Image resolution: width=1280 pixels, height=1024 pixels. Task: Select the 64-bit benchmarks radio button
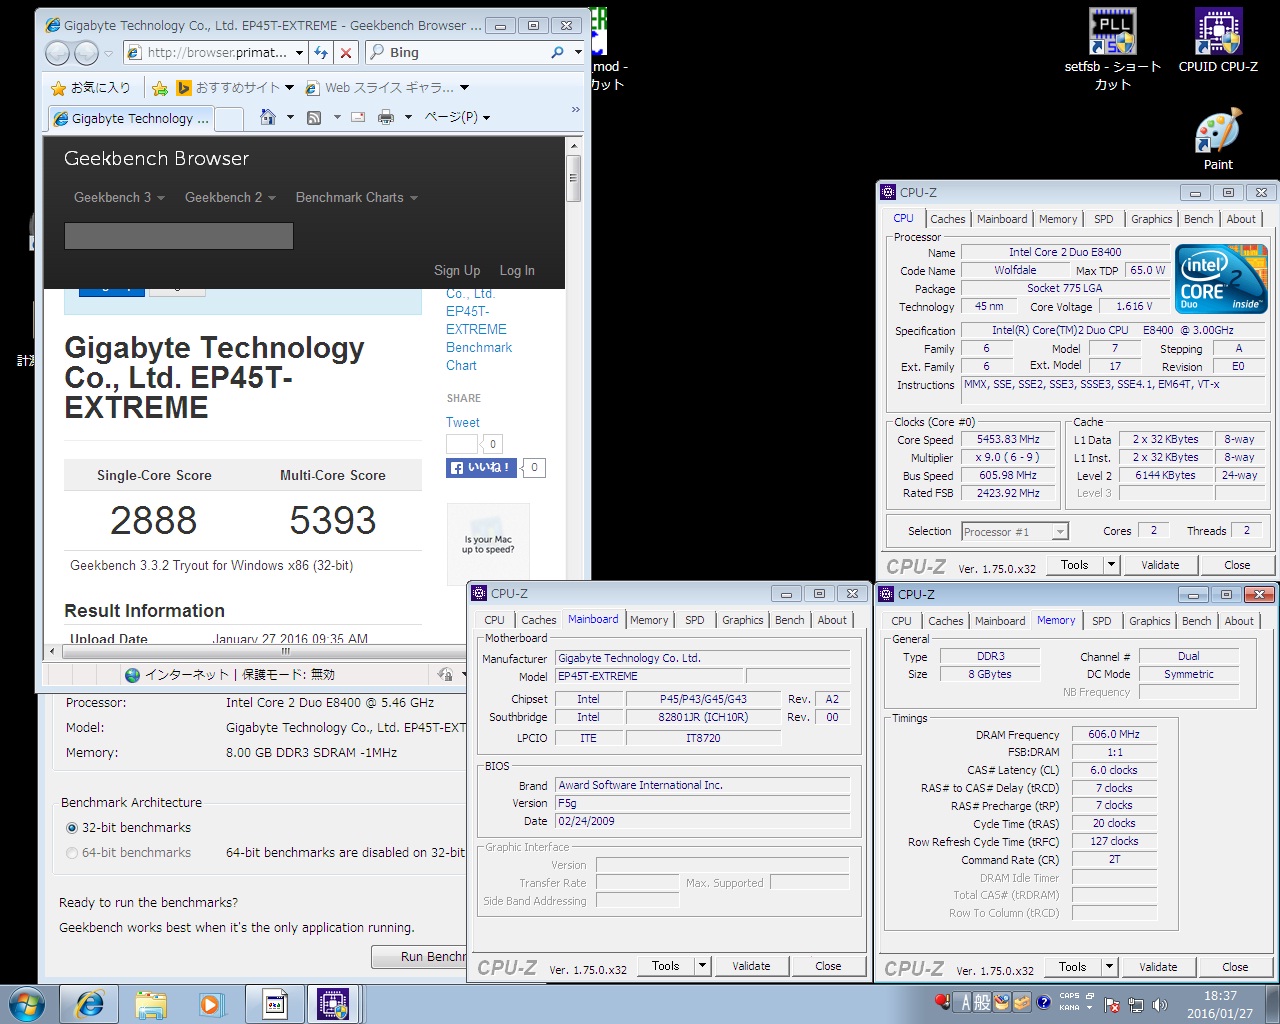point(72,853)
